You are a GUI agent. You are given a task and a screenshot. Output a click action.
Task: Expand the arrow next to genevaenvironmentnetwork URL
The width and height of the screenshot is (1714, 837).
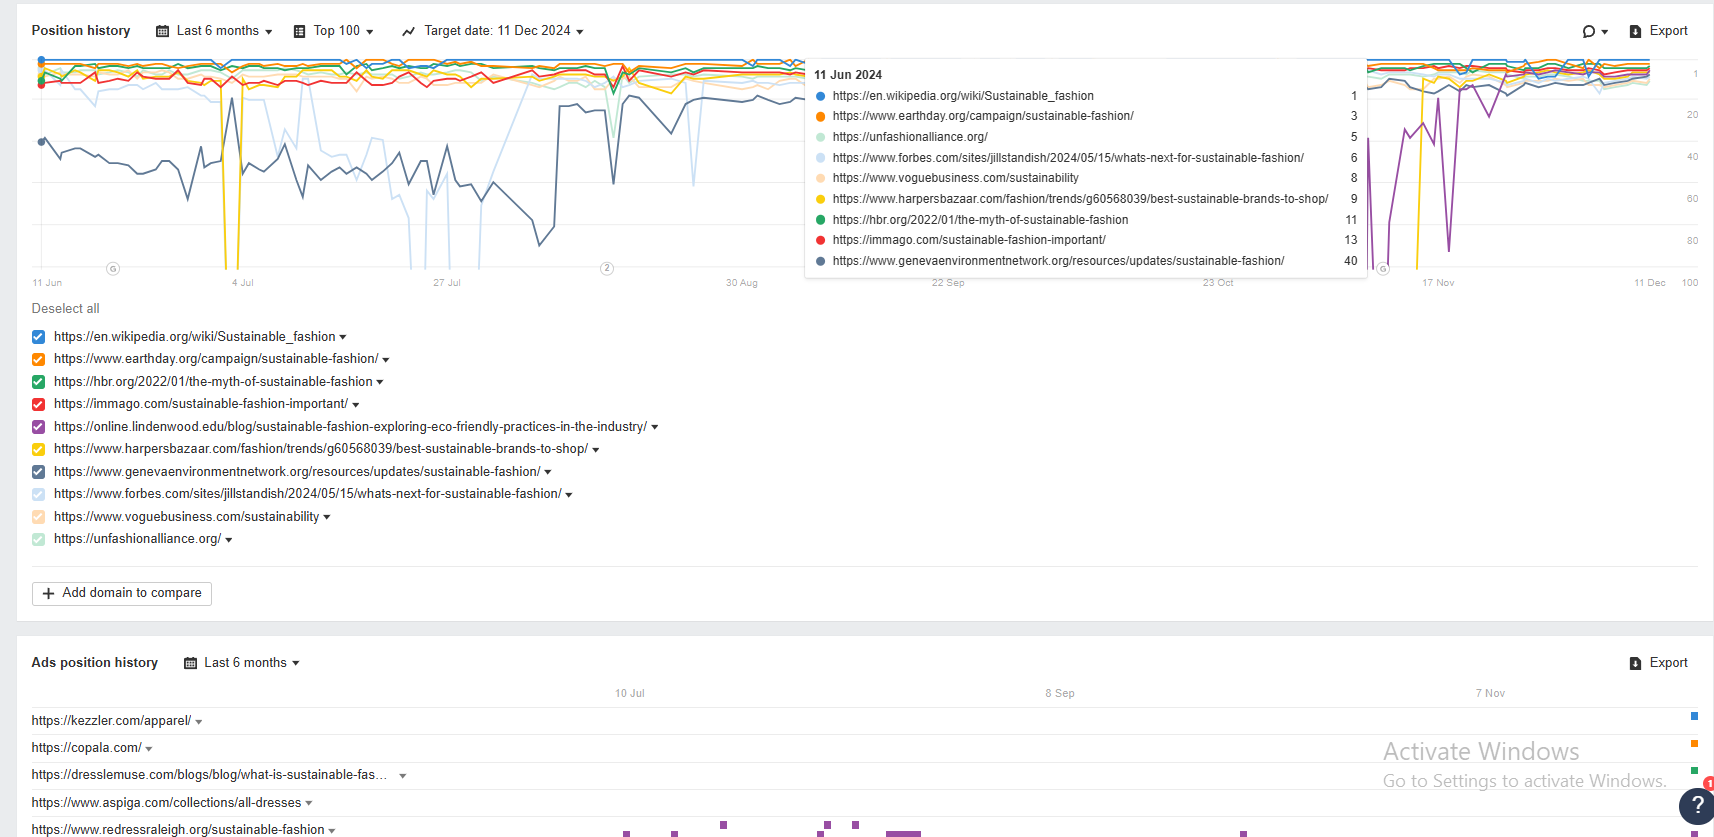548,473
